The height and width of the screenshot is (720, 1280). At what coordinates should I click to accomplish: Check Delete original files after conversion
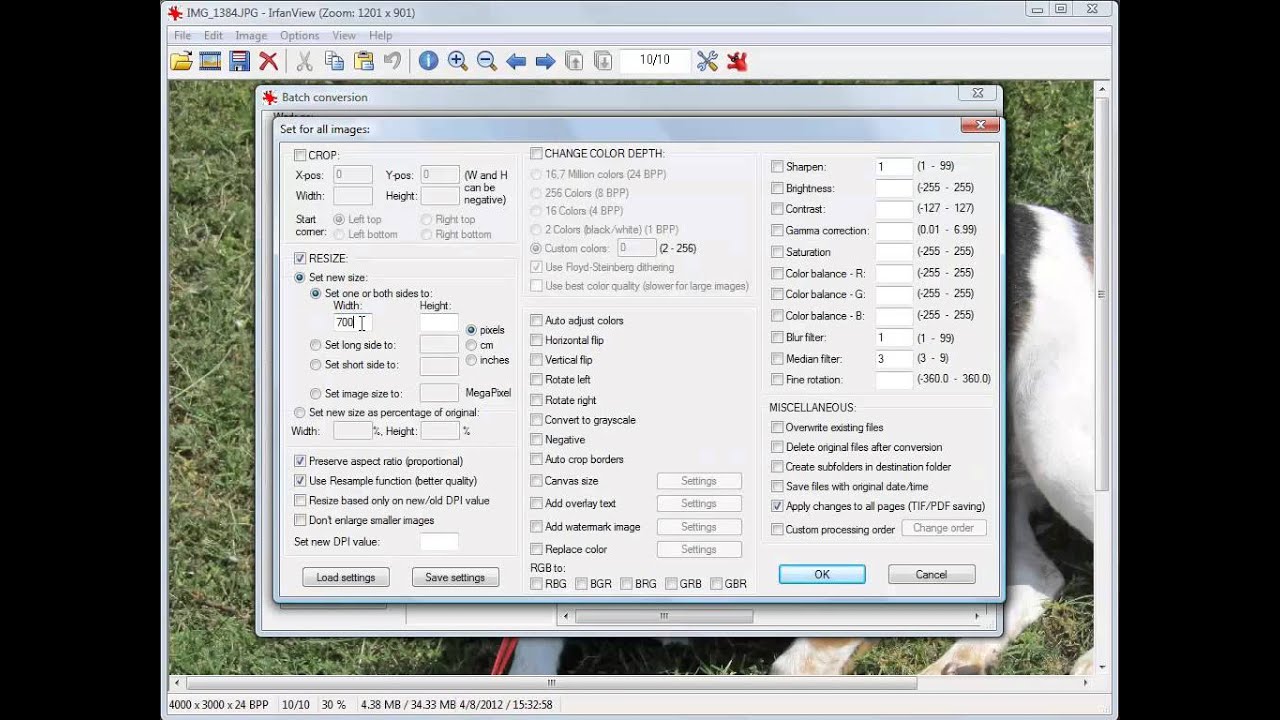tap(777, 447)
